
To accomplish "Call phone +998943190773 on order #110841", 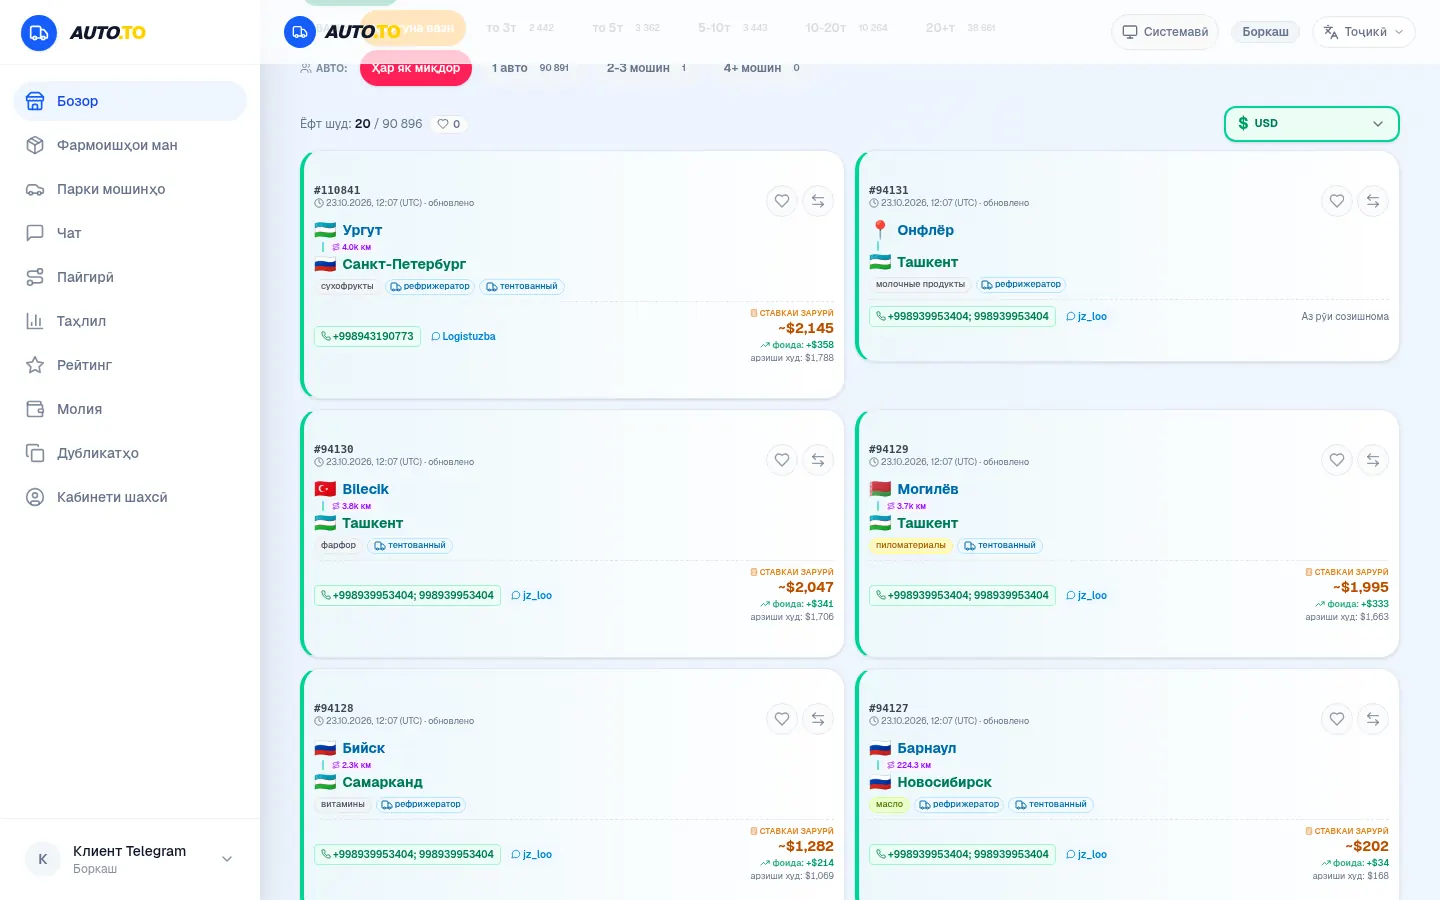I will (x=367, y=336).
